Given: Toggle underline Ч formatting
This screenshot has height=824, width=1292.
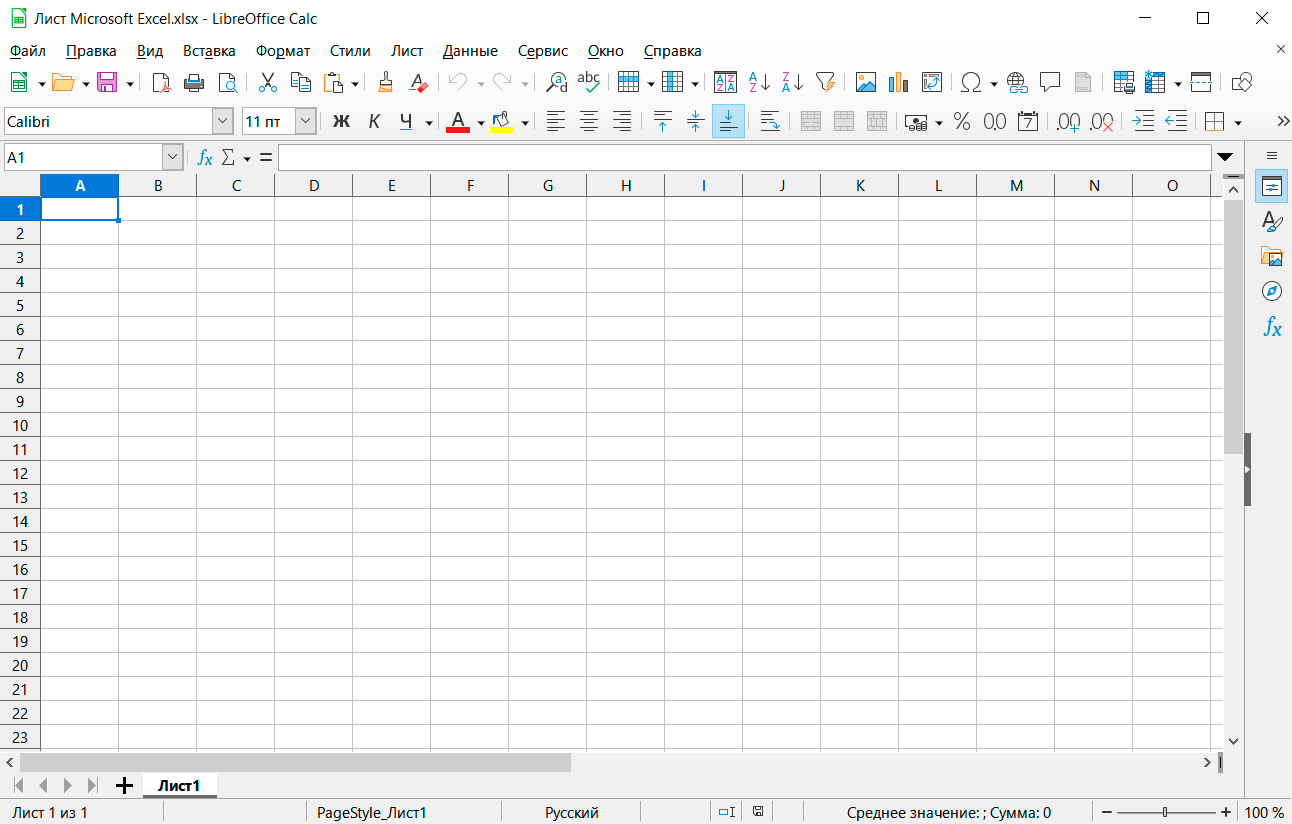Looking at the screenshot, I should (x=406, y=122).
